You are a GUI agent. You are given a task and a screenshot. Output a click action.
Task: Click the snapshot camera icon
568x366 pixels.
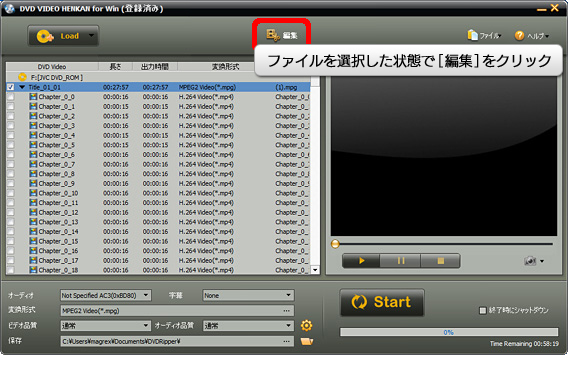click(530, 261)
